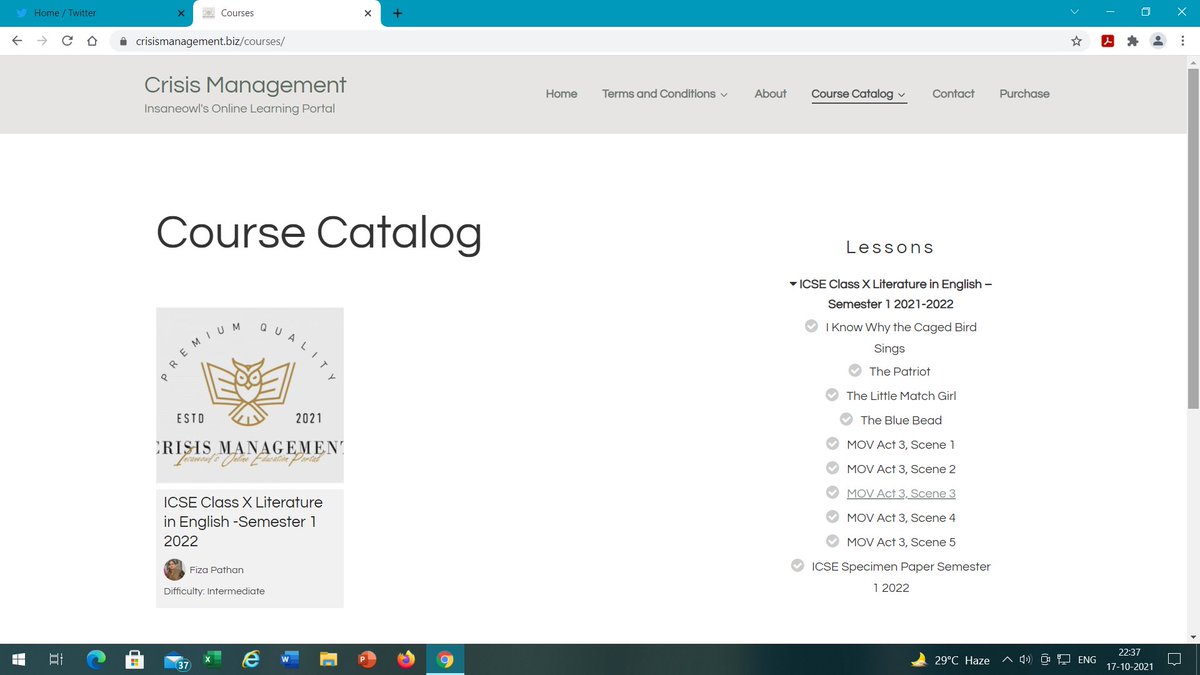The width and height of the screenshot is (1200, 675).
Task: Bookmark this page with the star icon
Action: point(1076,41)
